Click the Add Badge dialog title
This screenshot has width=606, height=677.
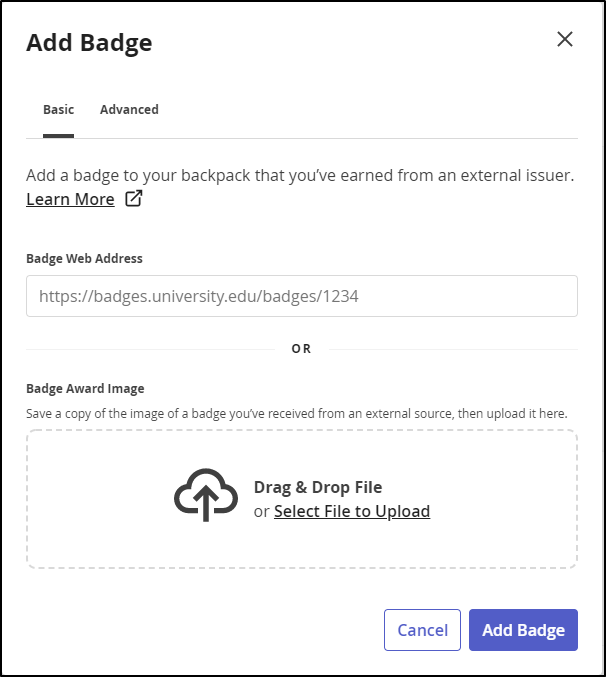(x=89, y=43)
